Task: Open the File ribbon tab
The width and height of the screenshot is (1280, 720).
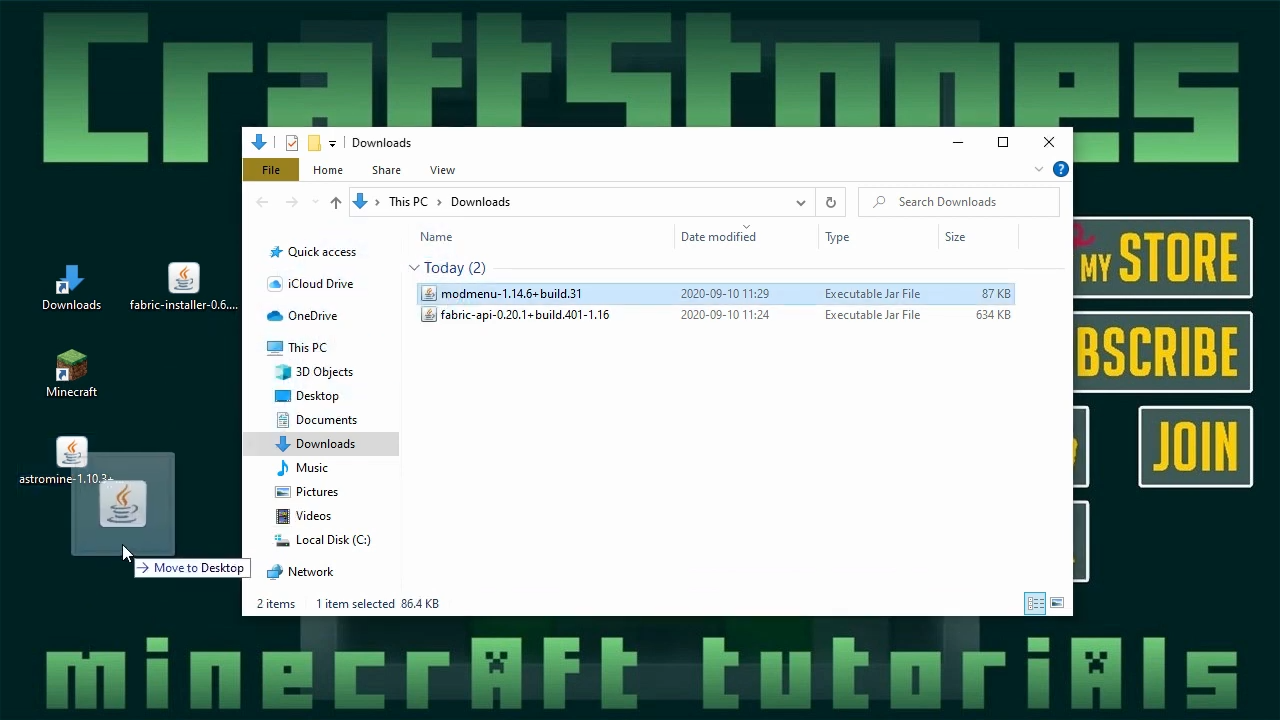Action: click(271, 170)
